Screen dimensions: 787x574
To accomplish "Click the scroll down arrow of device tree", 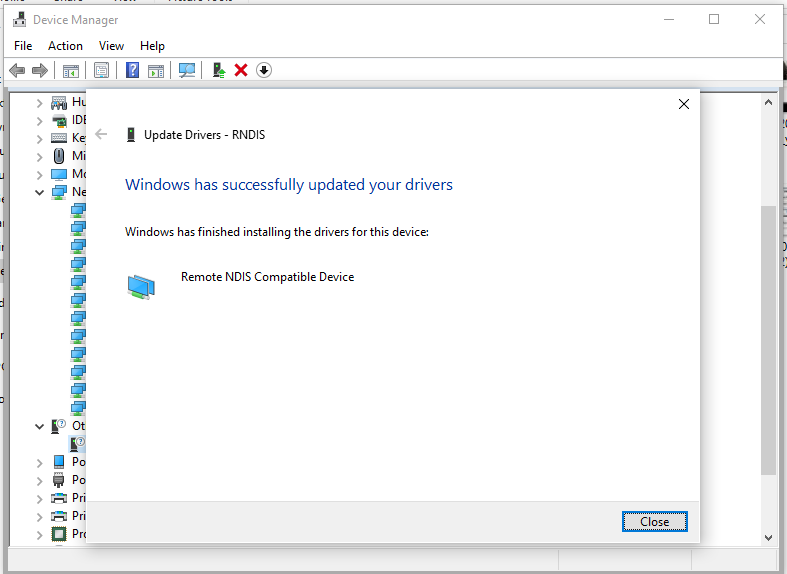I will point(768,537).
